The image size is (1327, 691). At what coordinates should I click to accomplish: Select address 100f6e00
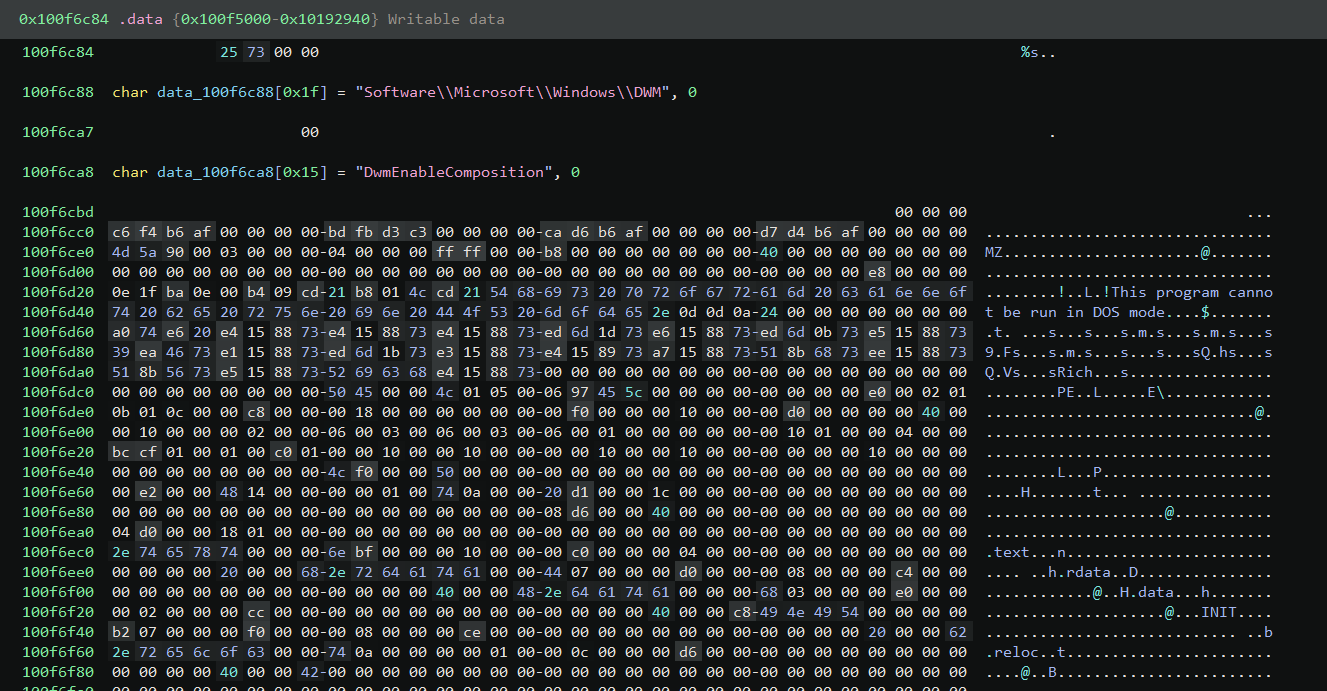pyautogui.click(x=58, y=432)
